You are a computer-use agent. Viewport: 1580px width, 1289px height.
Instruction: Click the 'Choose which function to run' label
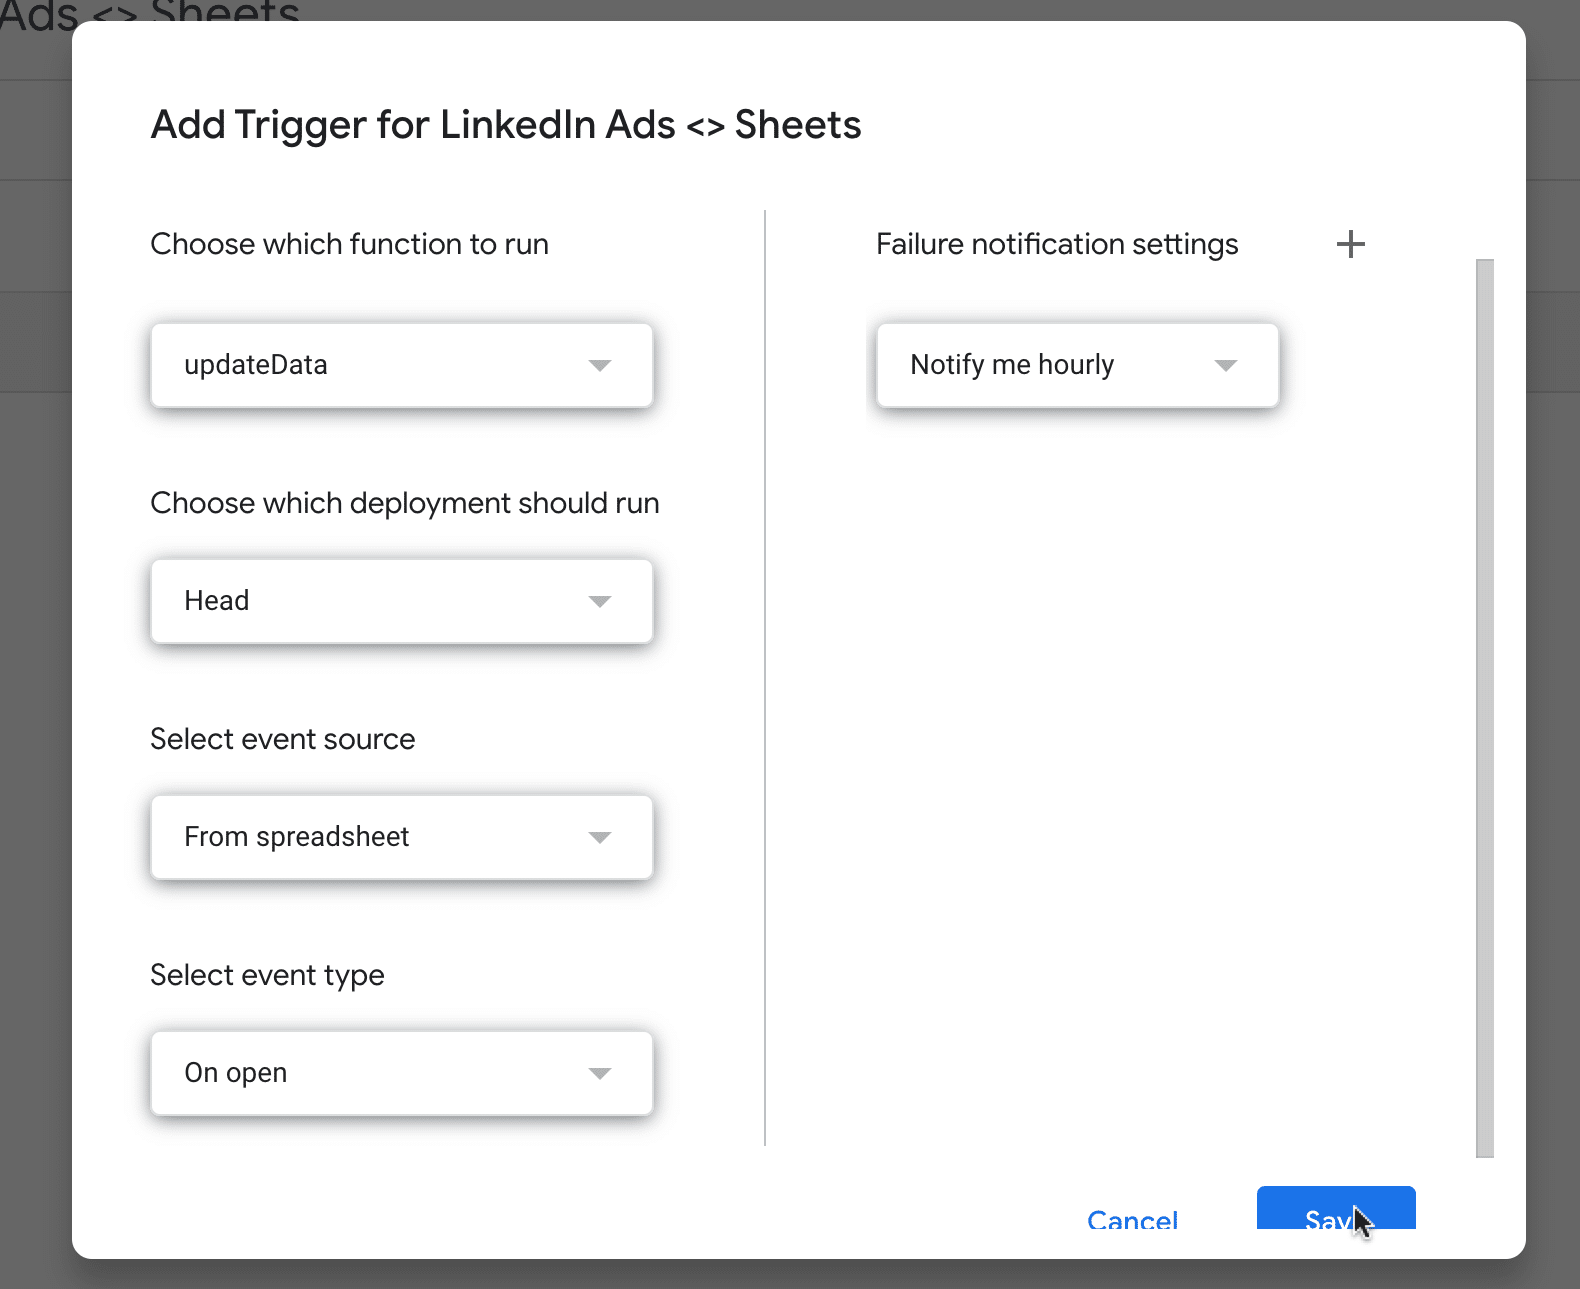tap(349, 244)
